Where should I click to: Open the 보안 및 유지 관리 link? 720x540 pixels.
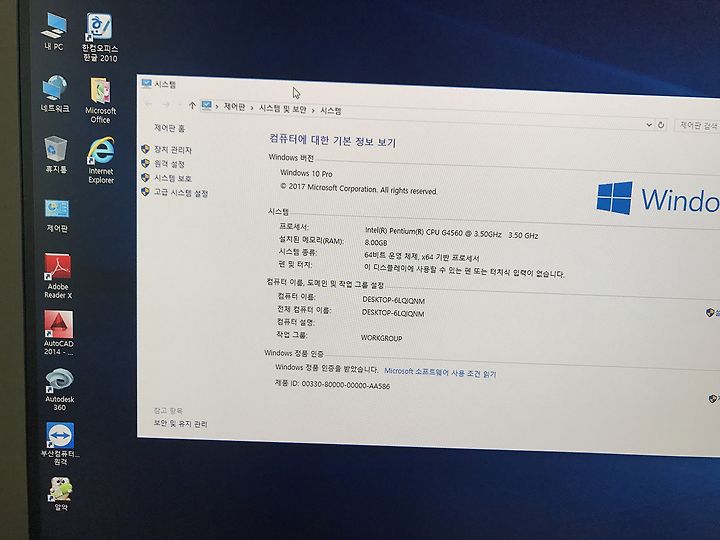point(180,424)
